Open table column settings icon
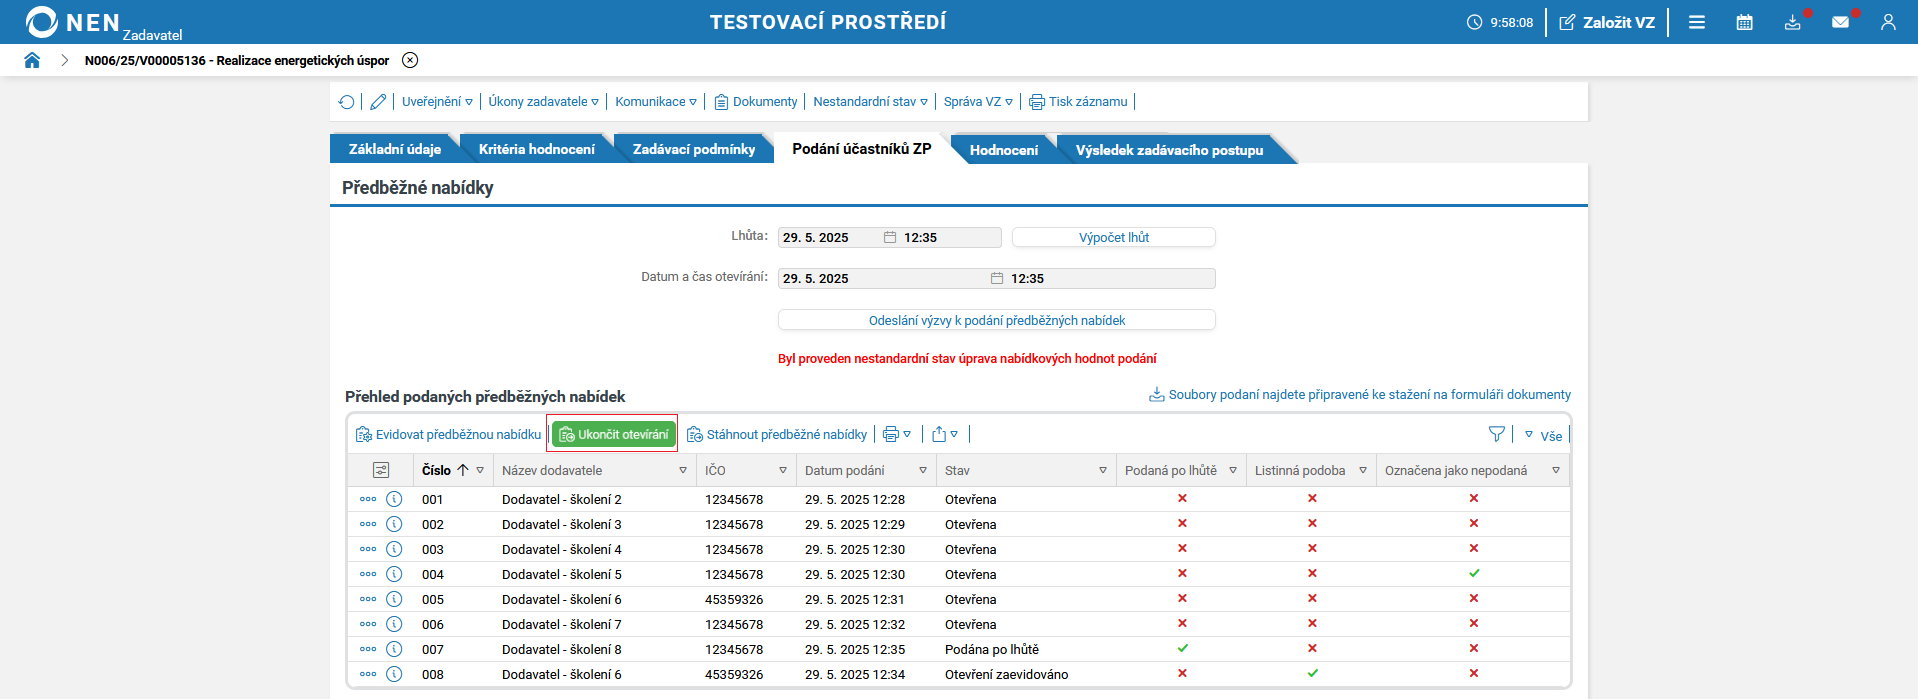The image size is (1918, 699). click(x=381, y=470)
